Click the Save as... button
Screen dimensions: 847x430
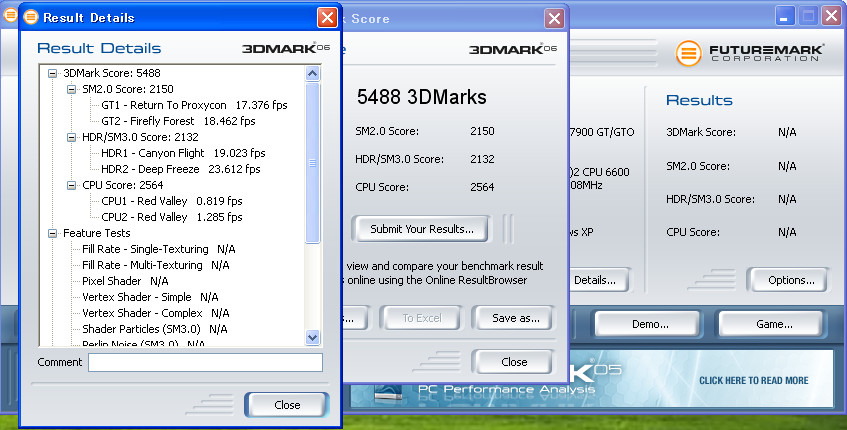511,318
